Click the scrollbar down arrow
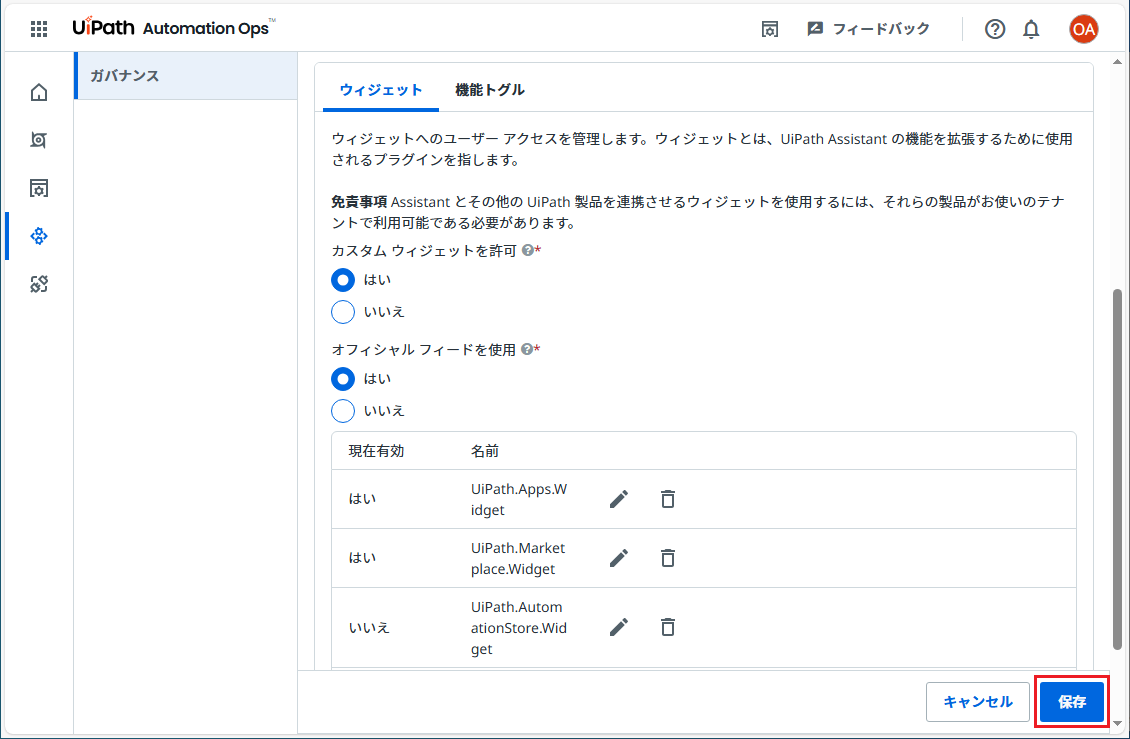1130x739 pixels. (1117, 723)
